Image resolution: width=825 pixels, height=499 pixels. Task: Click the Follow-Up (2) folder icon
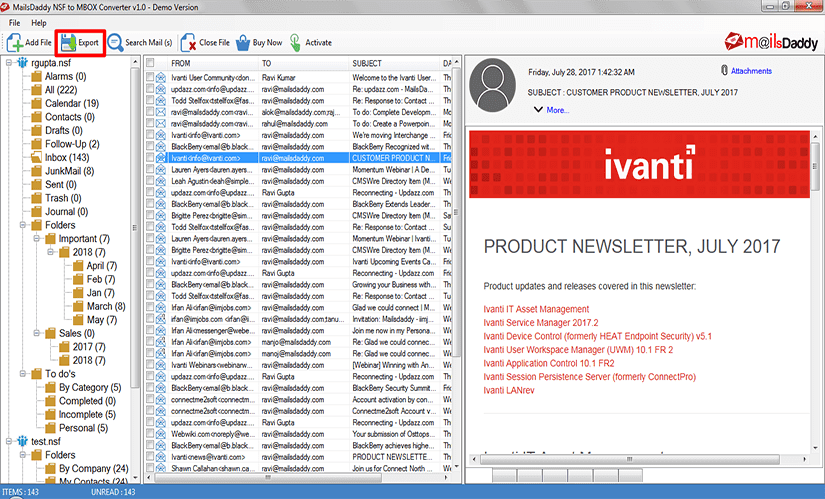tap(36, 144)
